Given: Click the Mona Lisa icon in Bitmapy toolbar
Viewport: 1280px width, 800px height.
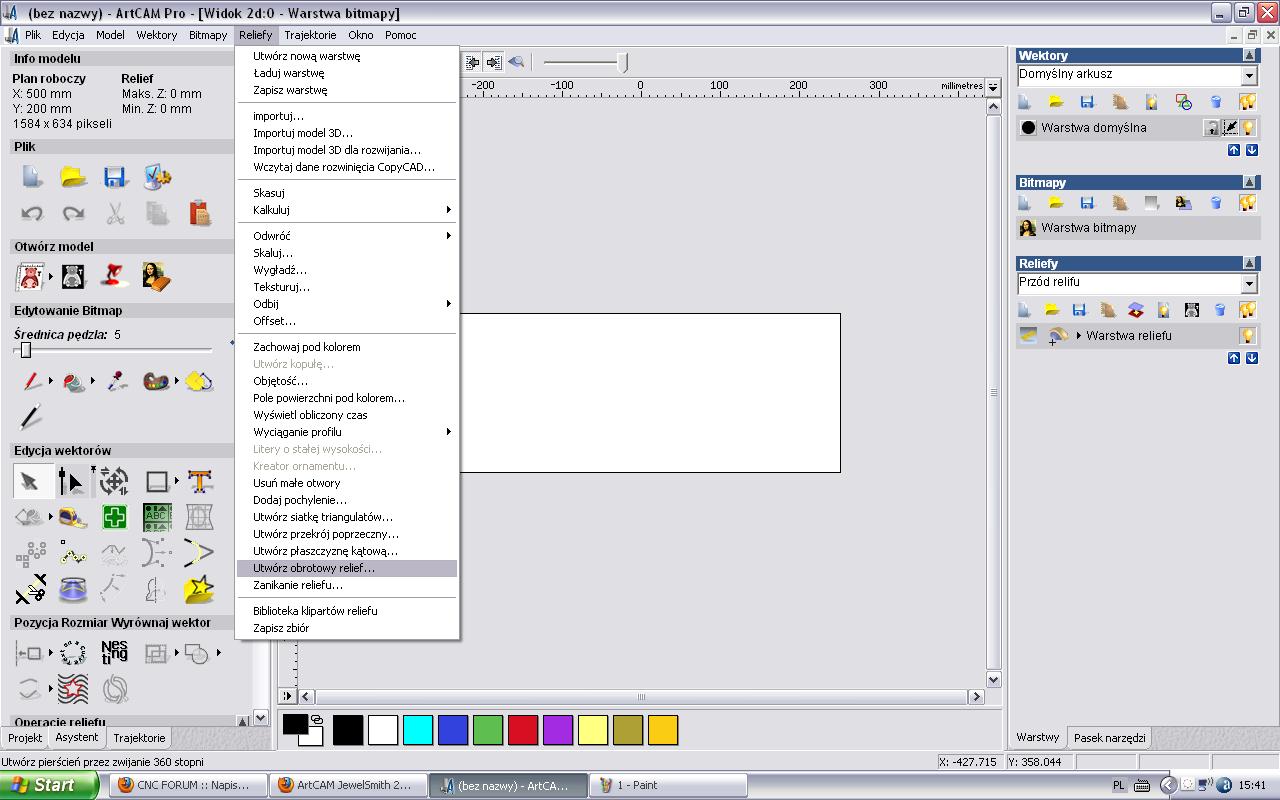Looking at the screenshot, I should 1184,202.
